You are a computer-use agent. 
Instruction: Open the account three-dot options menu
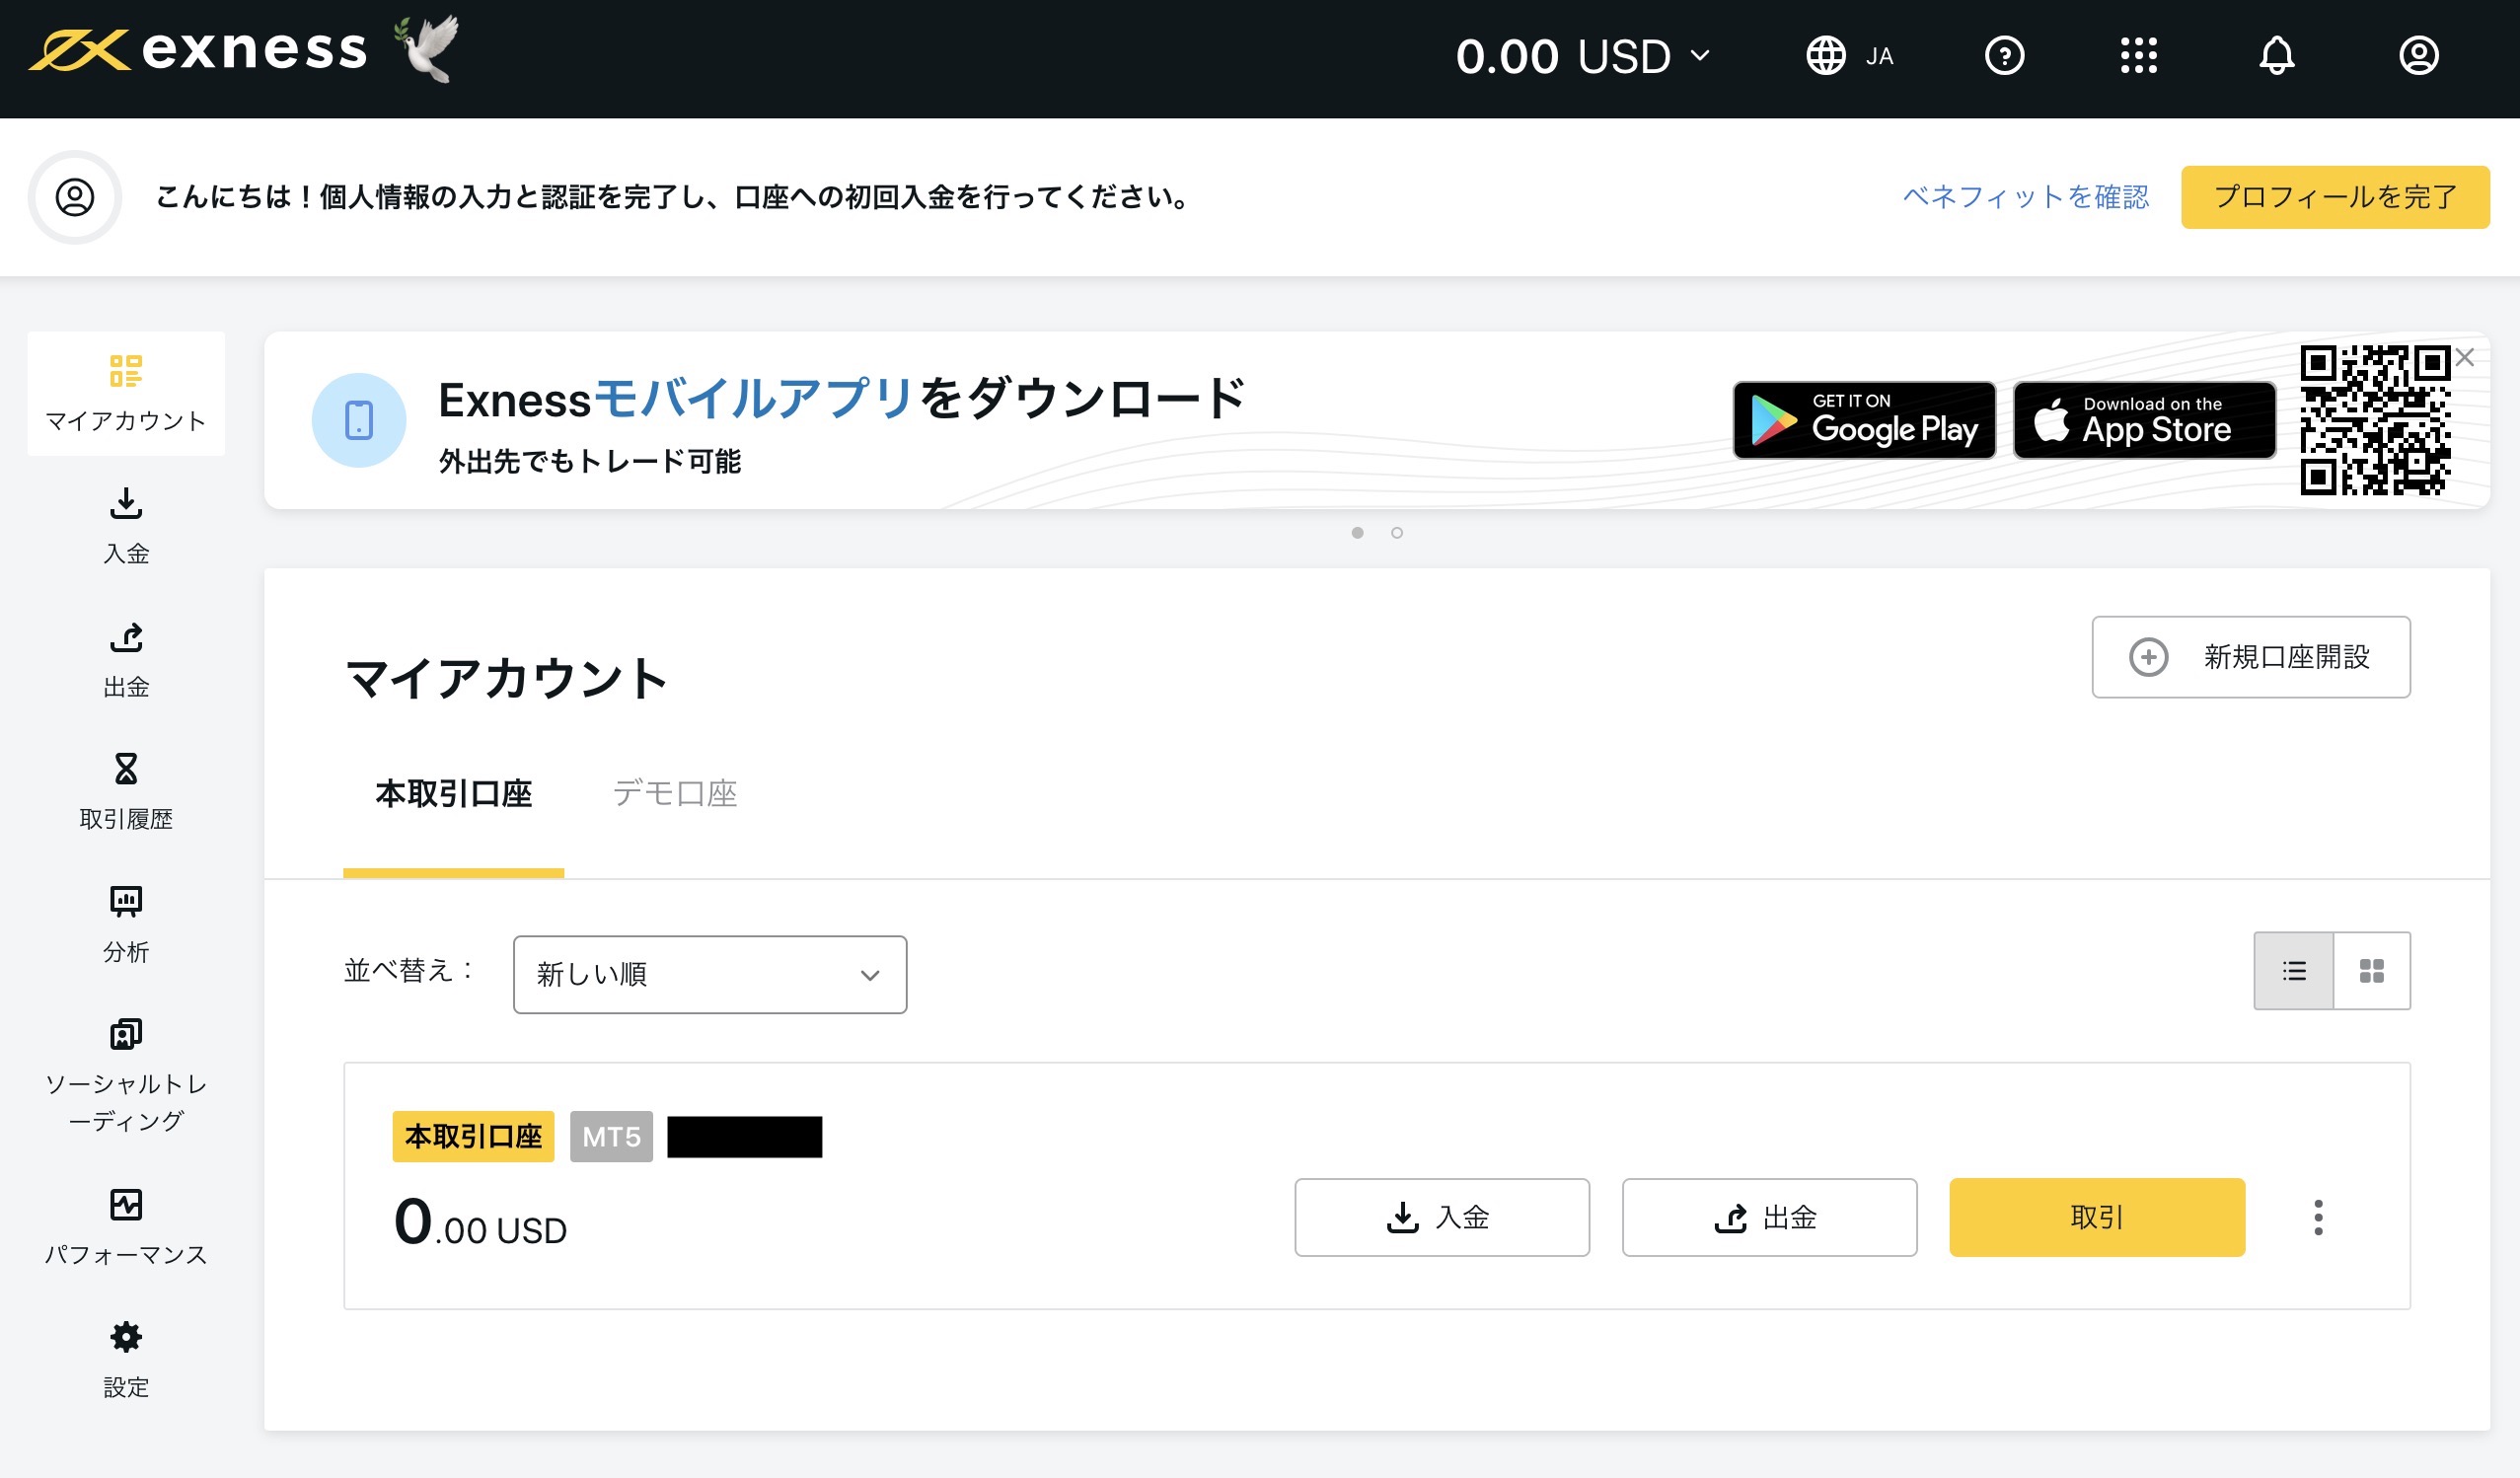coord(2318,1217)
